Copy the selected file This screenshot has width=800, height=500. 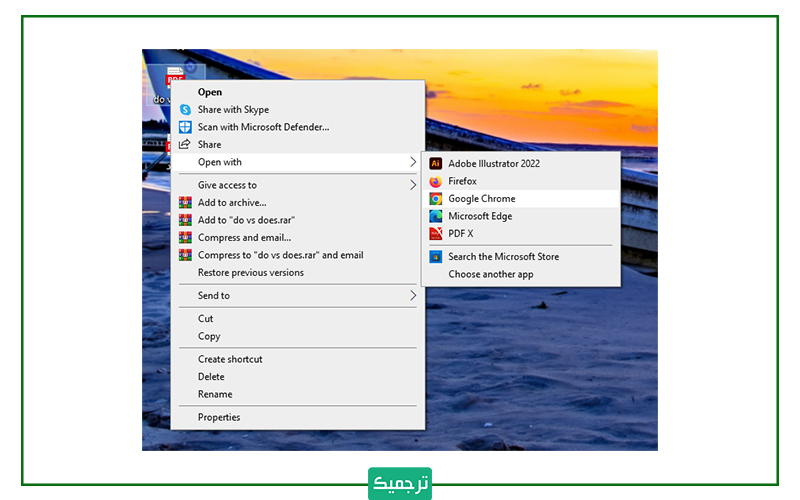click(298, 336)
